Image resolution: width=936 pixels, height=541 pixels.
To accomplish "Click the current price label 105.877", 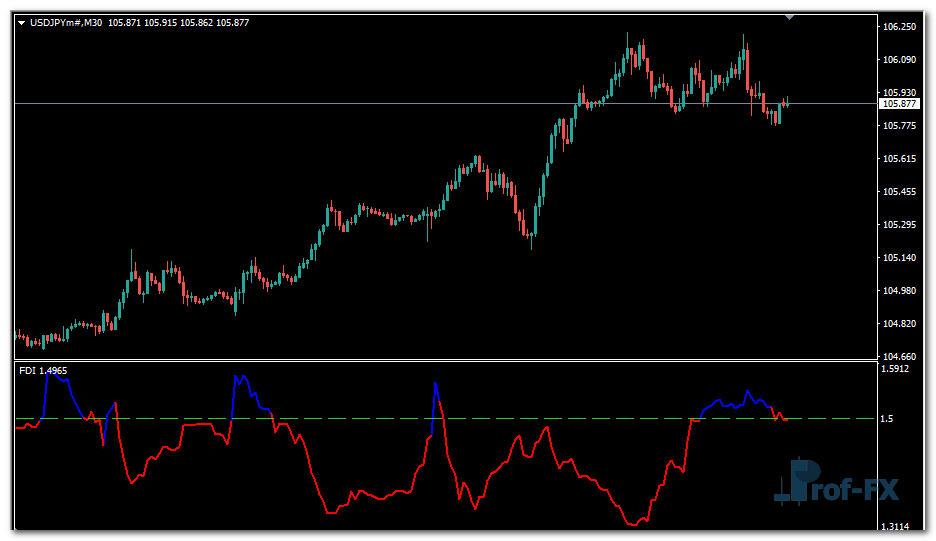I will (899, 104).
